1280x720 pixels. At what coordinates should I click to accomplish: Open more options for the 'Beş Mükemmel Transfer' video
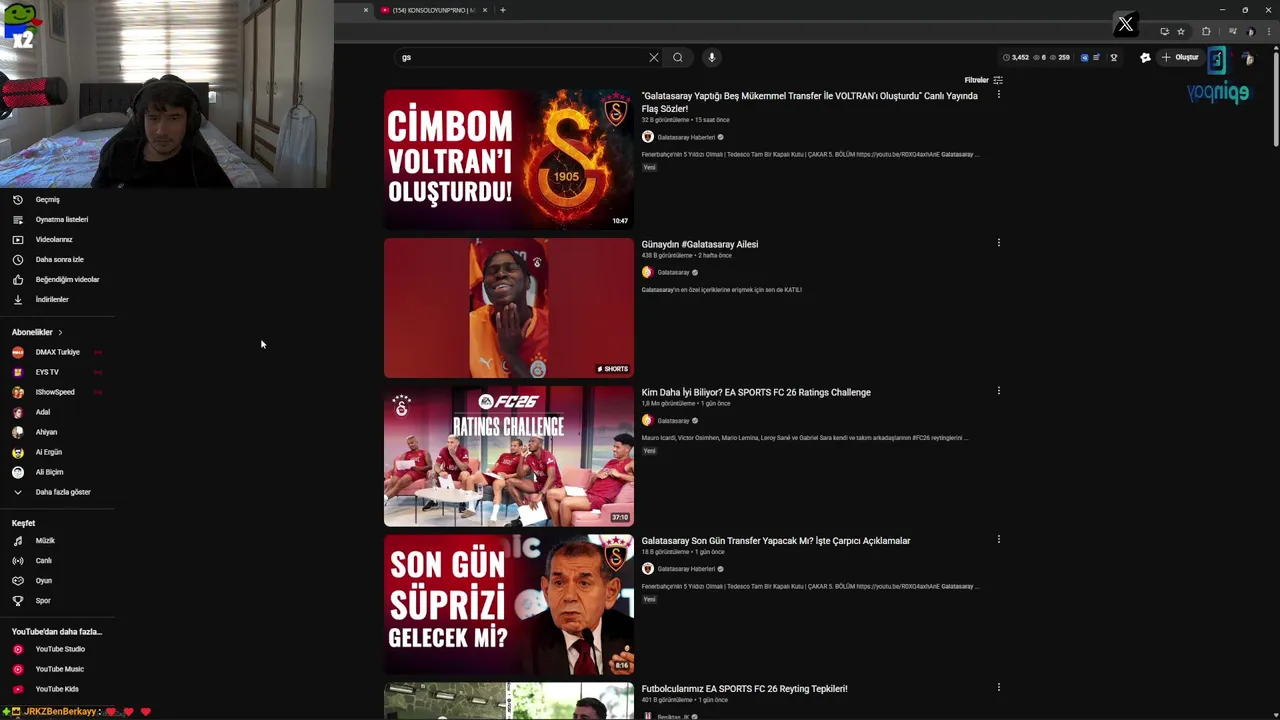998,95
